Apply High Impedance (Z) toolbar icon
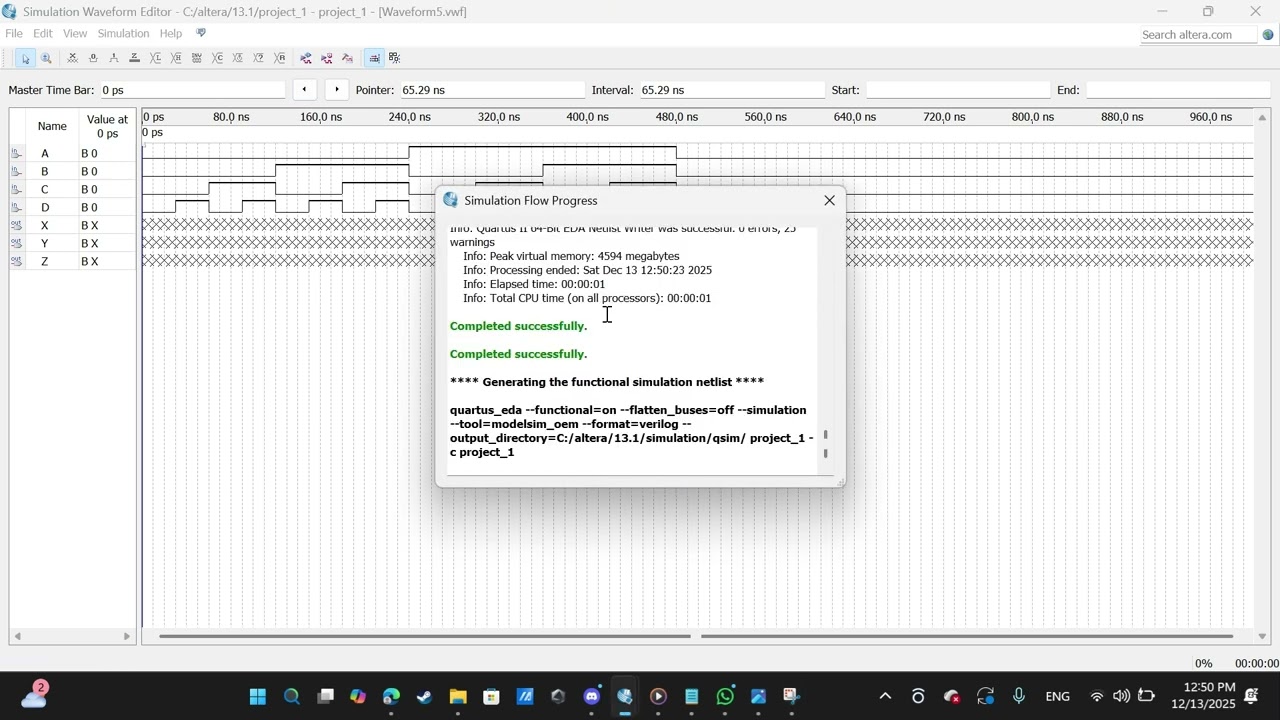Viewport: 1280px width, 720px height. tap(135, 58)
